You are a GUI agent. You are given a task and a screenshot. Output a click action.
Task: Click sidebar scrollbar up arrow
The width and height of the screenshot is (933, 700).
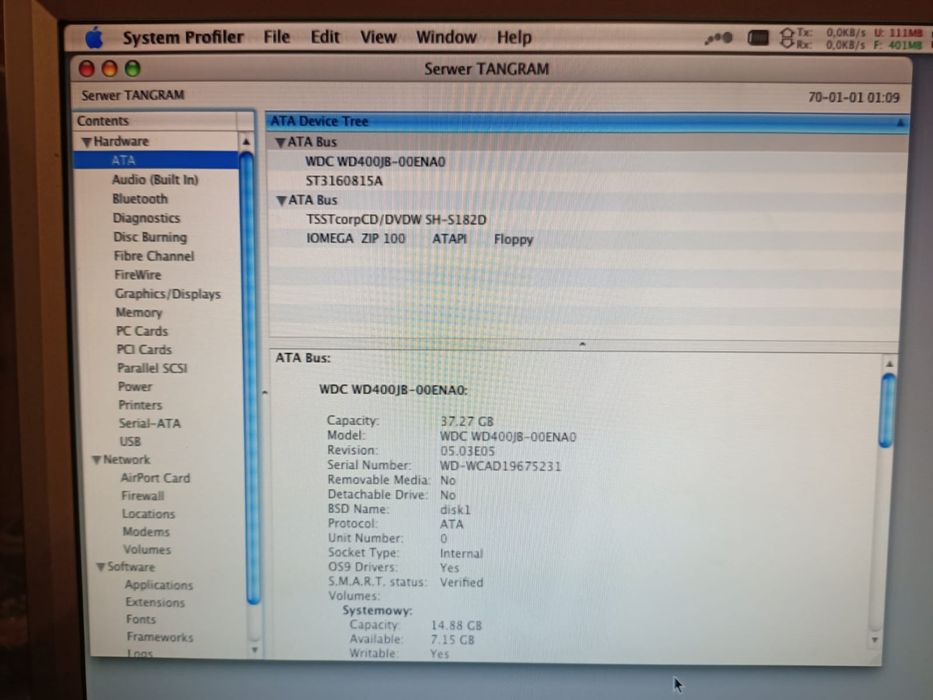(246, 142)
